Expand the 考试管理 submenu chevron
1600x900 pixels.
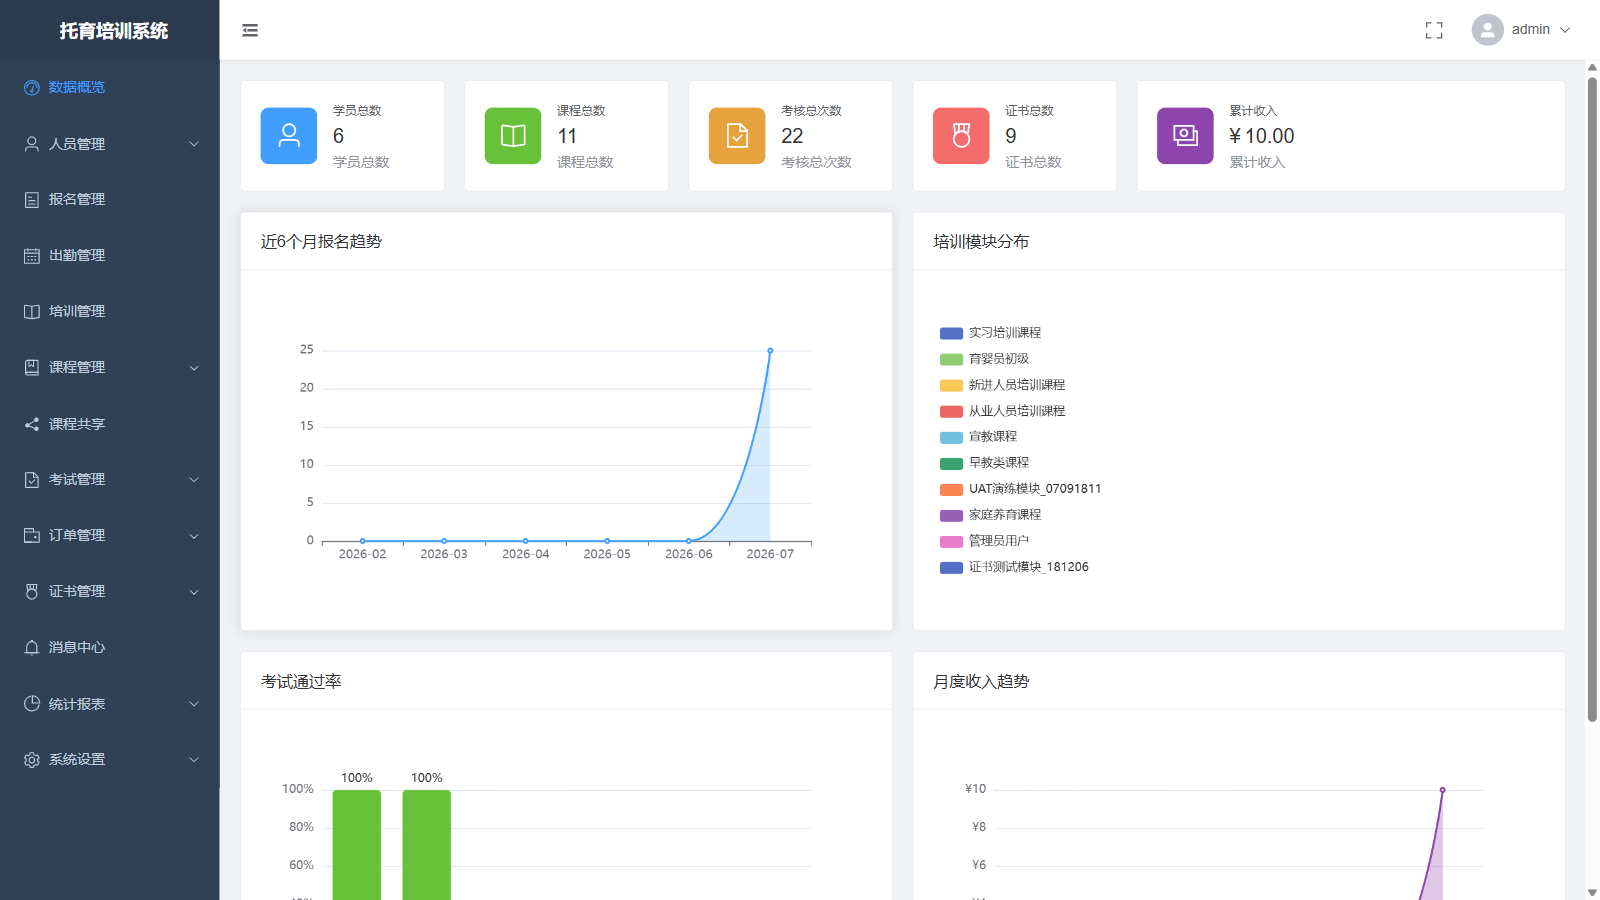point(194,480)
